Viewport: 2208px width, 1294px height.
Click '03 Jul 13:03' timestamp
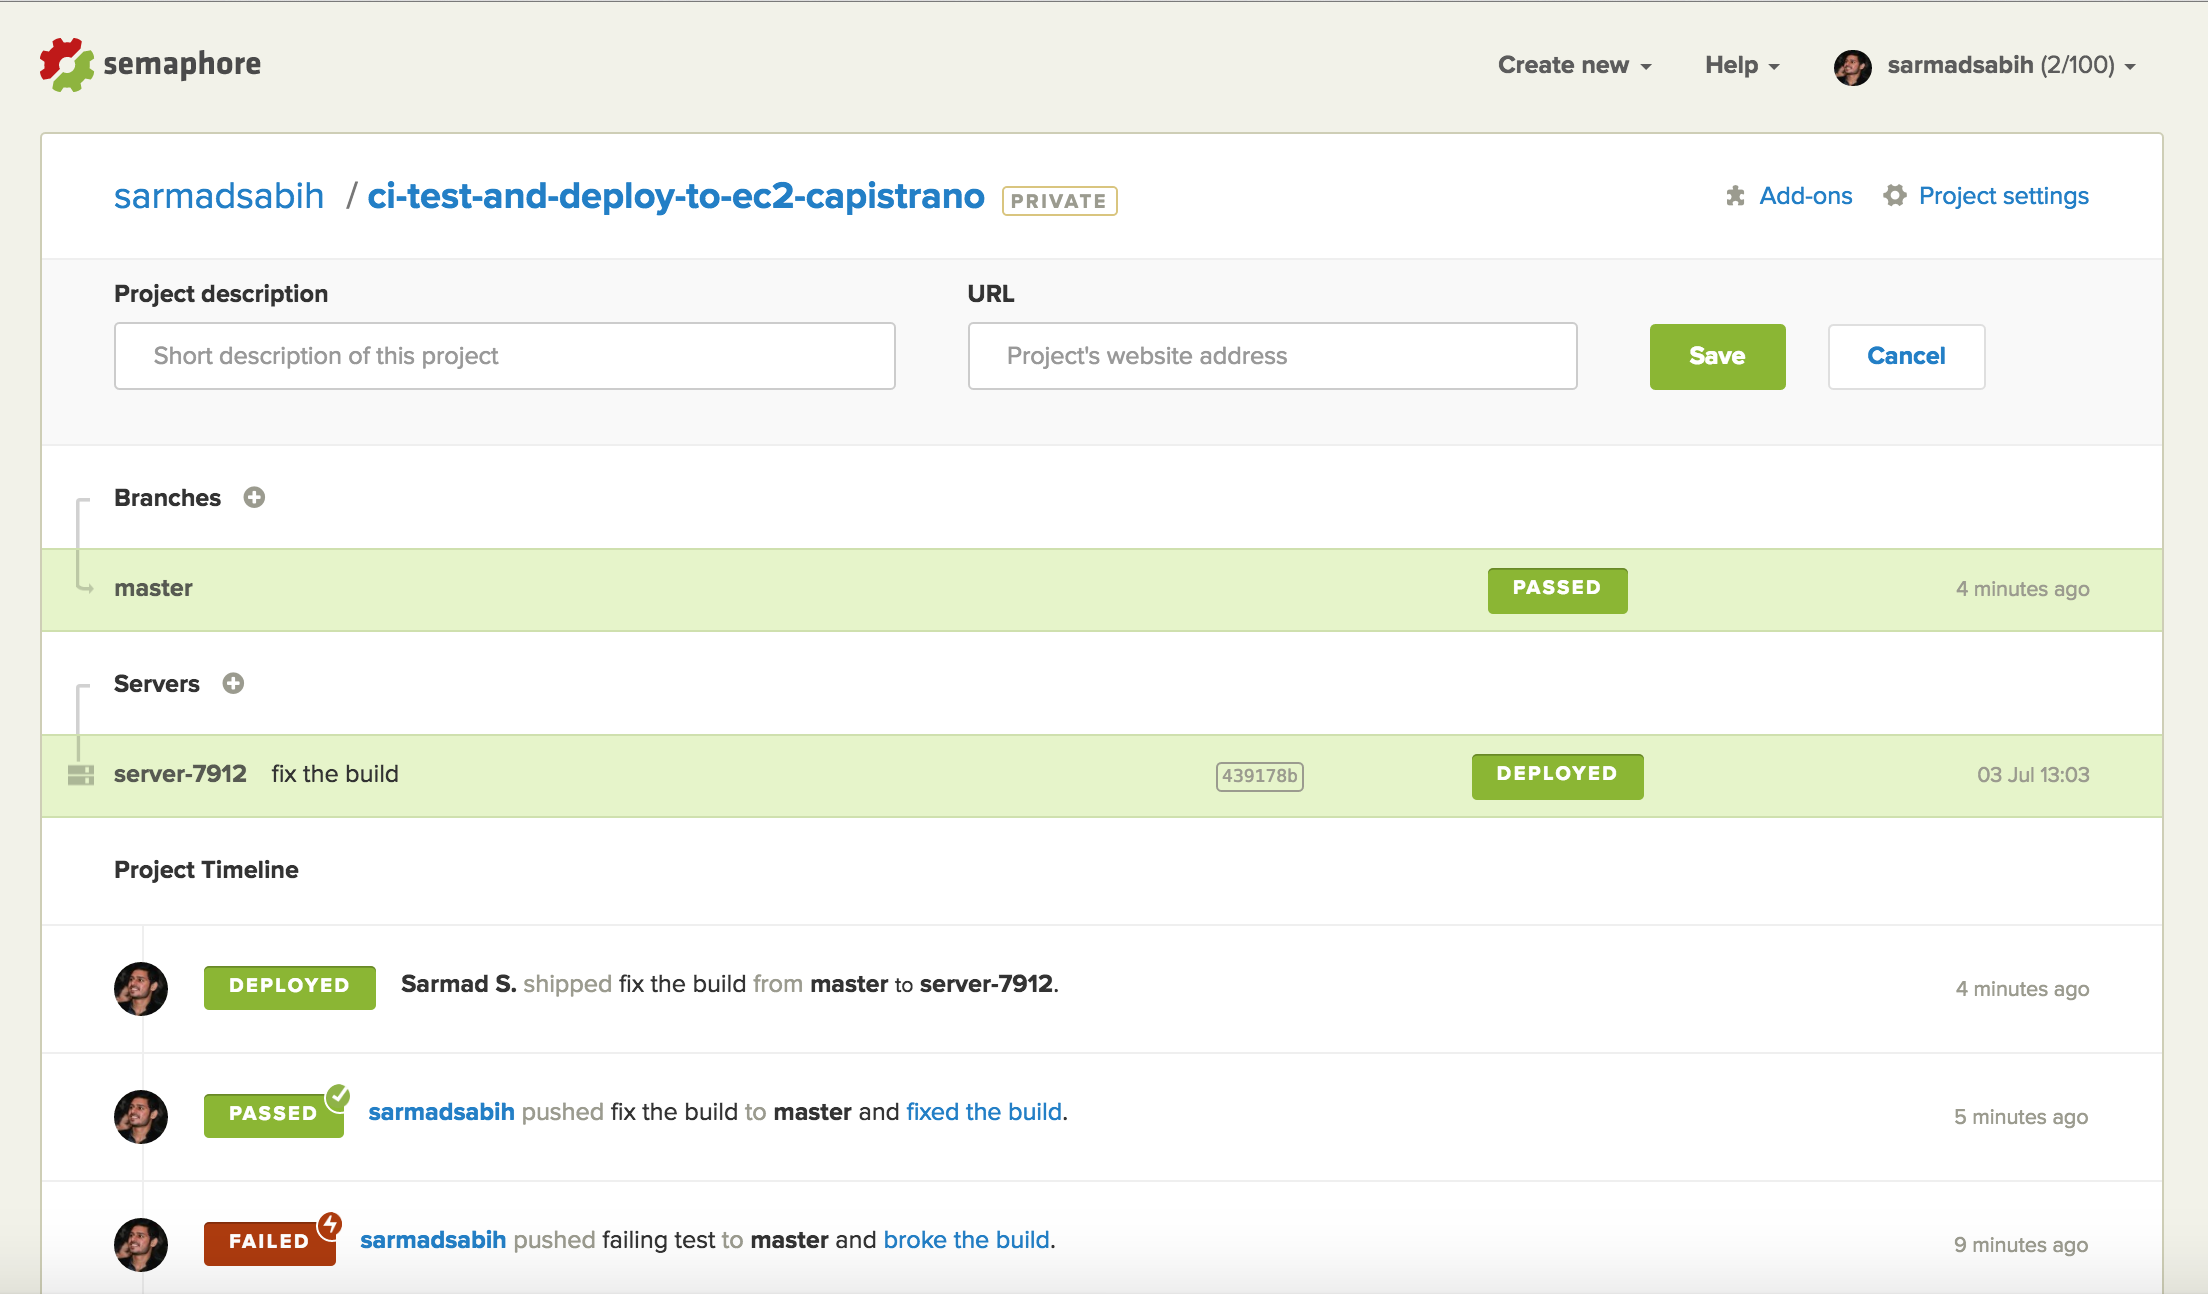point(2033,775)
